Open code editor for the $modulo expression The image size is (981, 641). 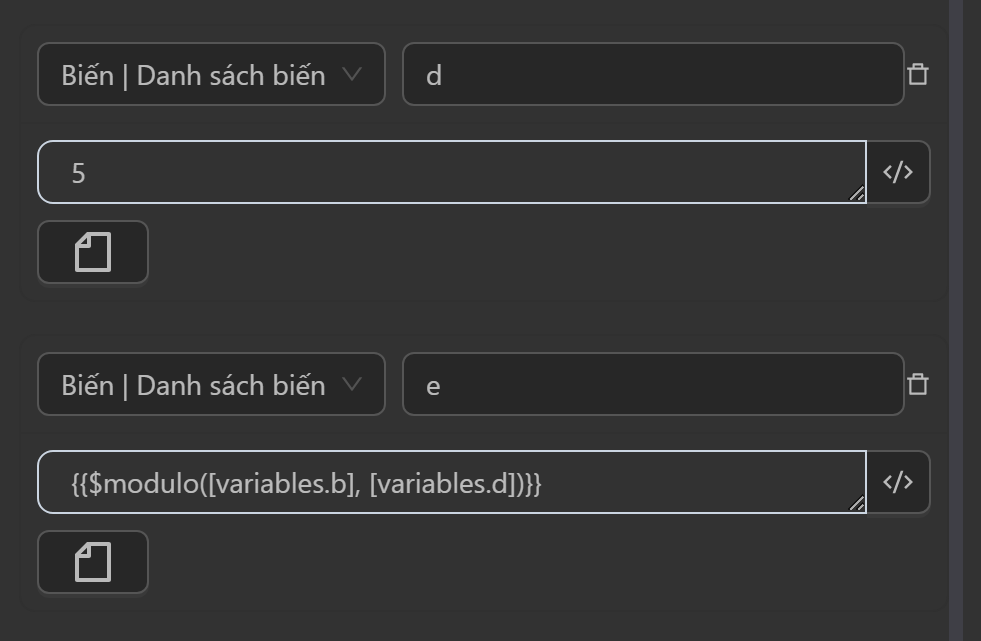pos(898,483)
